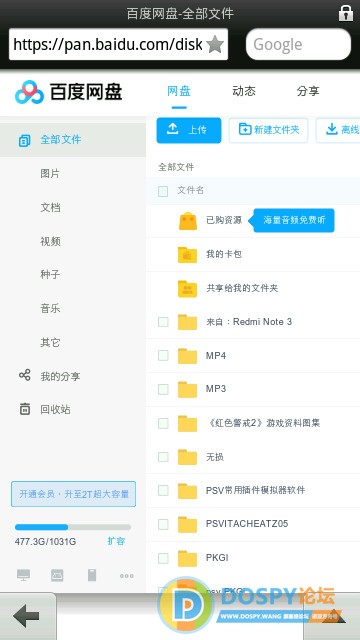The height and width of the screenshot is (640, 360).
Task: Switch to the 分享 tab
Action: pos(308,91)
